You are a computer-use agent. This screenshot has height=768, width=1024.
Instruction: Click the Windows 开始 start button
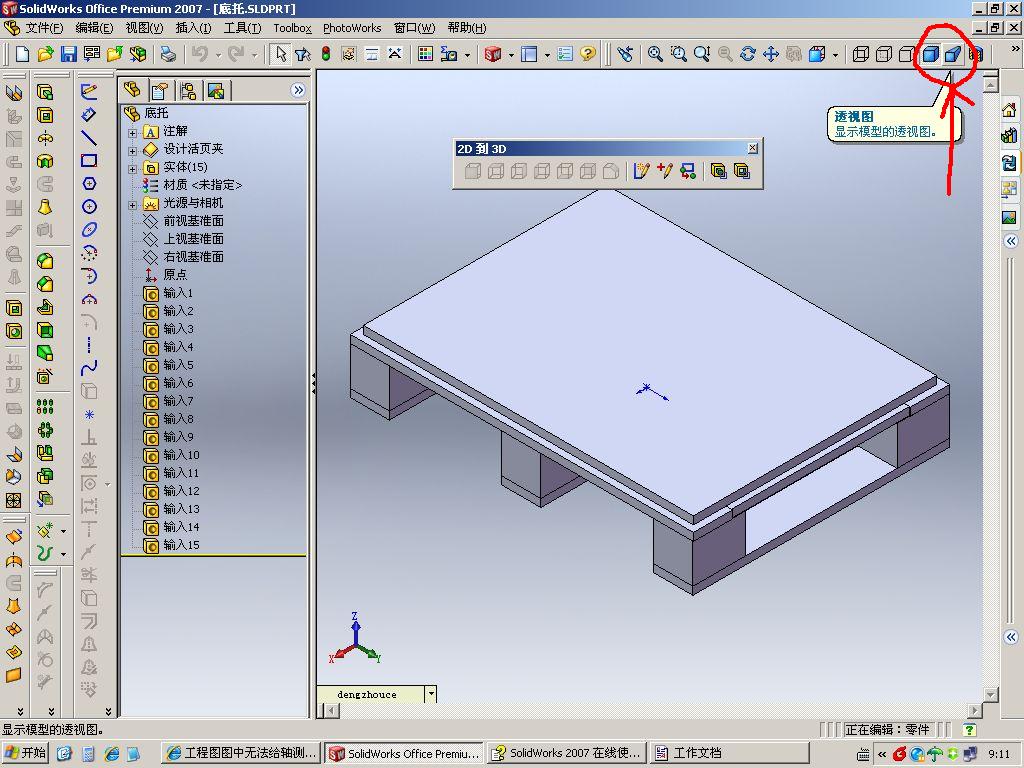(26, 752)
